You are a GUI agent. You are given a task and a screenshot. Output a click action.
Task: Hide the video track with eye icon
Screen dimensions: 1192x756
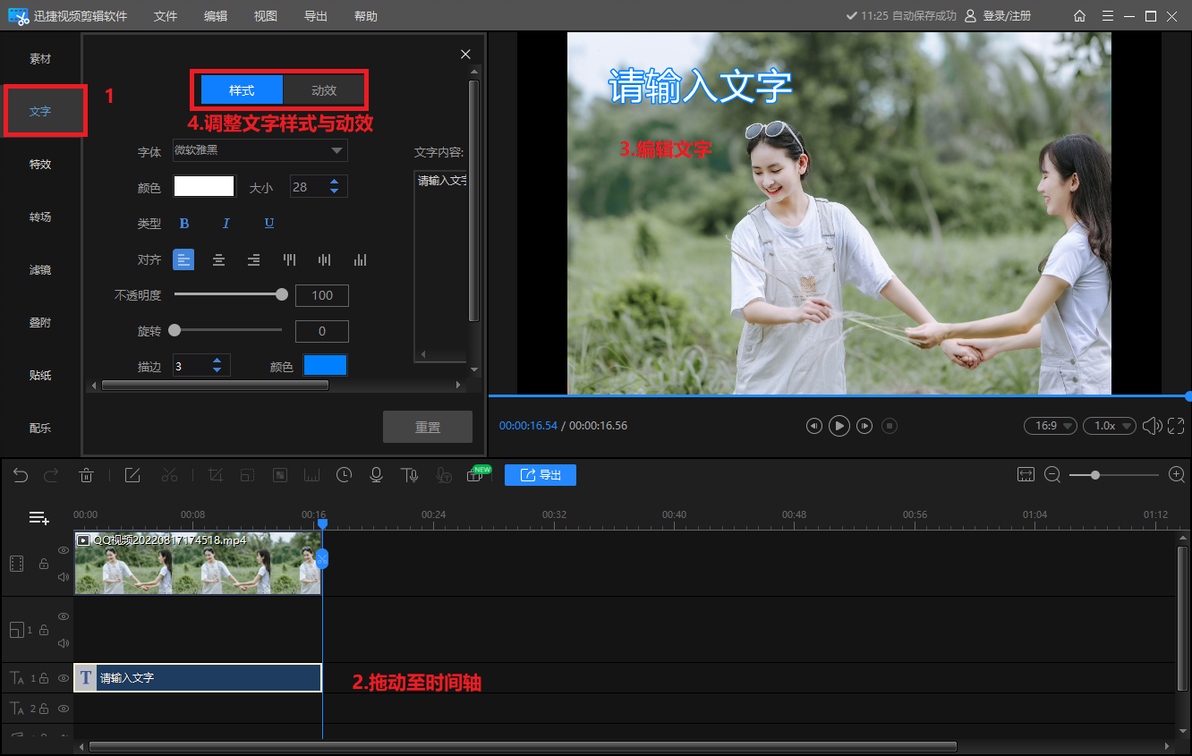(63, 550)
